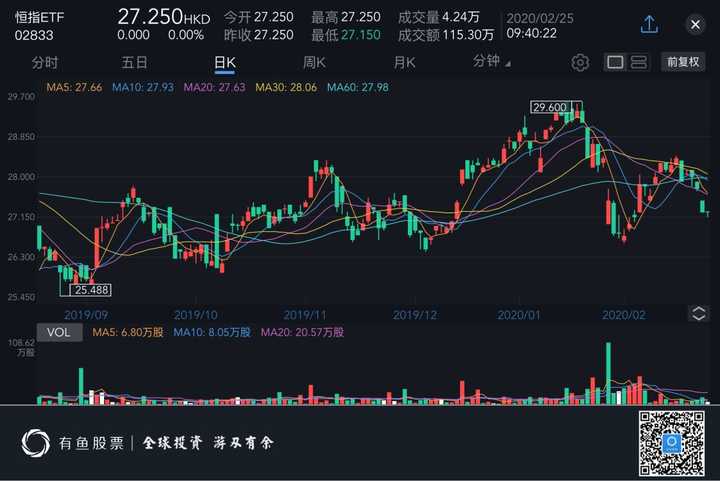Close the chart with the X button
The width and height of the screenshot is (720, 481).
[x=695, y=24]
